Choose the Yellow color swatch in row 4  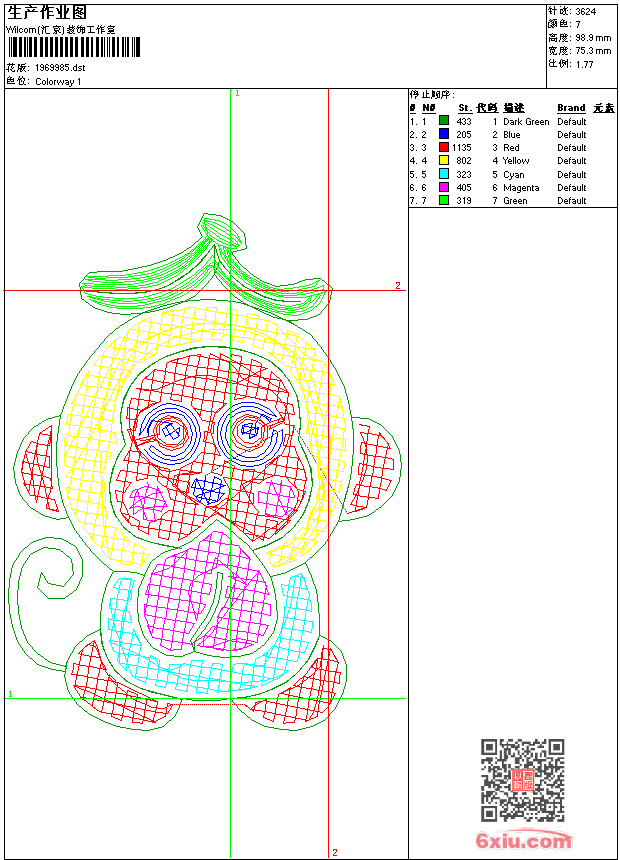tap(444, 160)
